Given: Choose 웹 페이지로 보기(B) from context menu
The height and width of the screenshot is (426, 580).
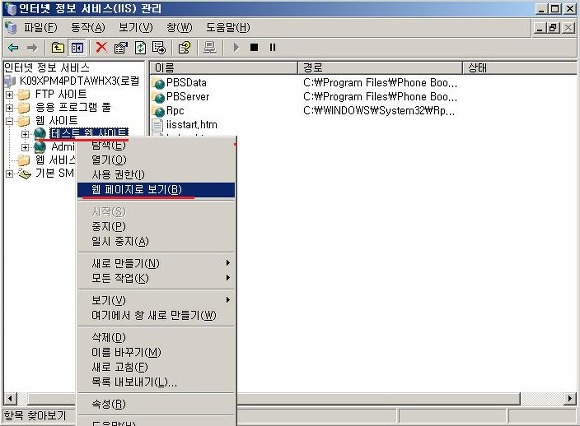Looking at the screenshot, I should click(x=156, y=190).
